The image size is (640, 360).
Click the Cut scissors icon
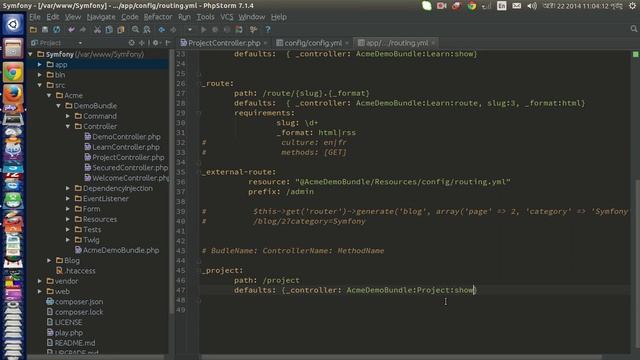click(97, 29)
